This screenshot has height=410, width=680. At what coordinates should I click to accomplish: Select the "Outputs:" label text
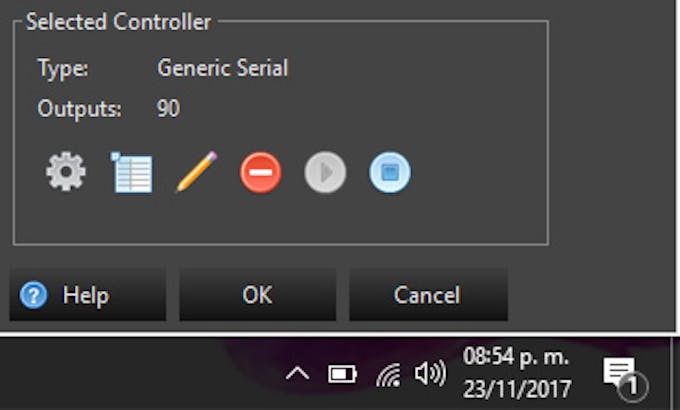[79, 109]
